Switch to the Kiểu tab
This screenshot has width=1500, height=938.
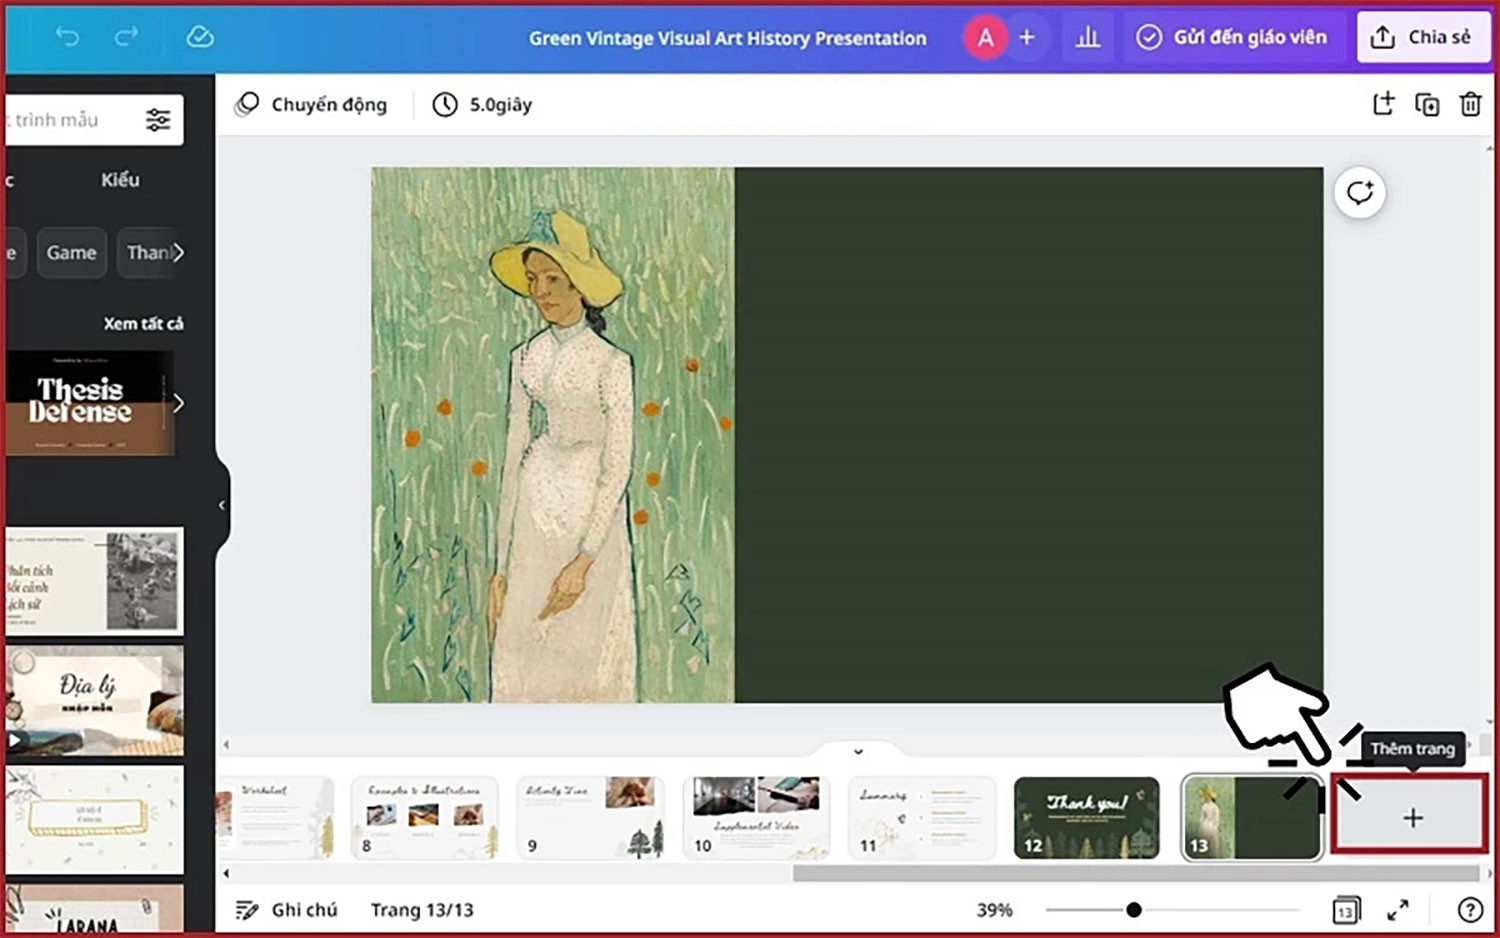coord(120,180)
